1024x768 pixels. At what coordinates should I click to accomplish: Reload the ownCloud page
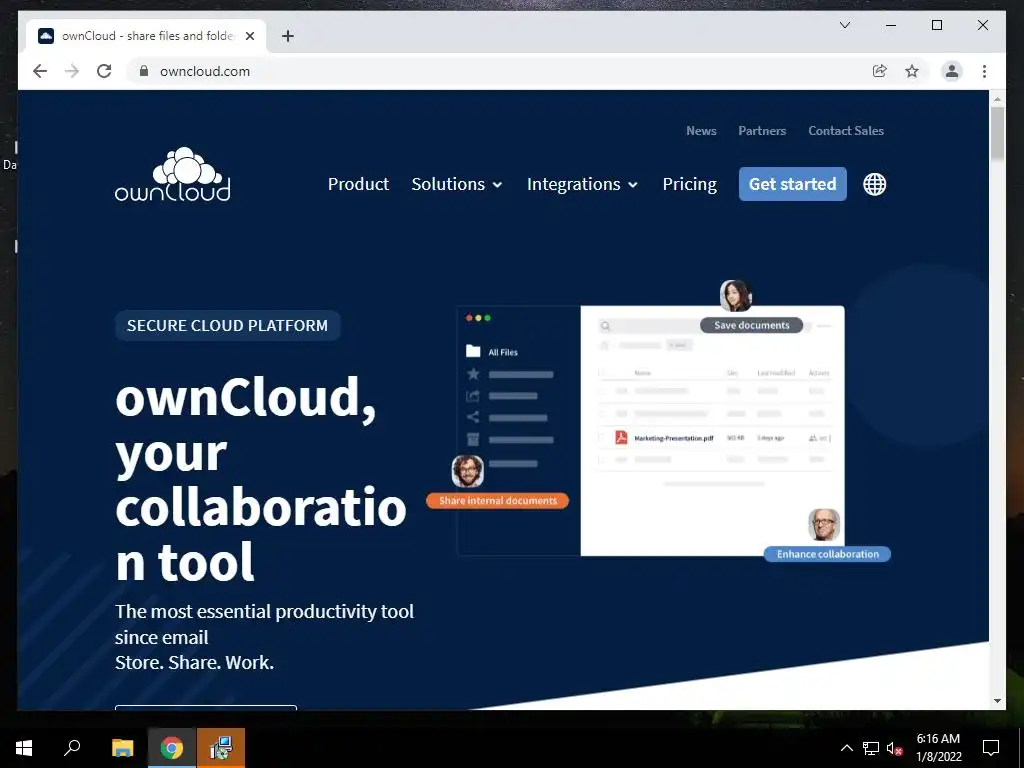104,71
